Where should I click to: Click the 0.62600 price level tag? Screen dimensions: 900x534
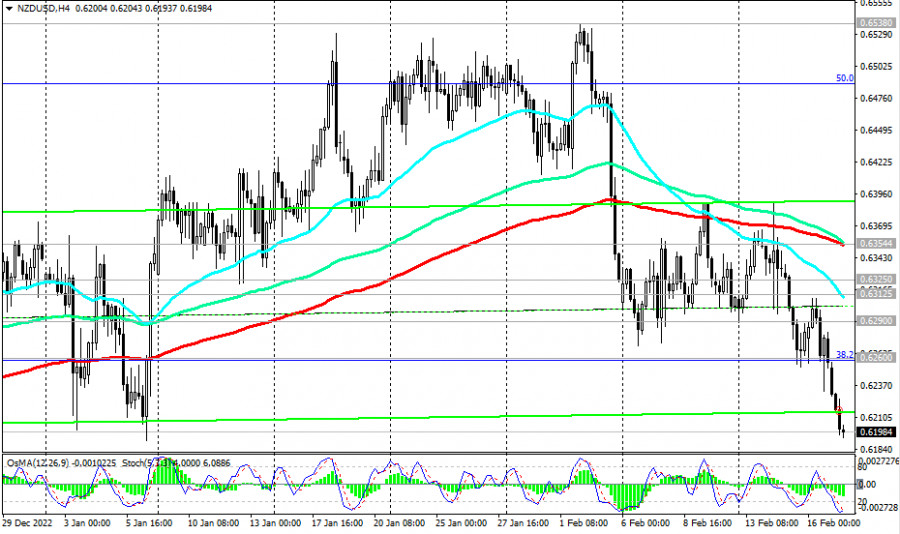click(875, 357)
